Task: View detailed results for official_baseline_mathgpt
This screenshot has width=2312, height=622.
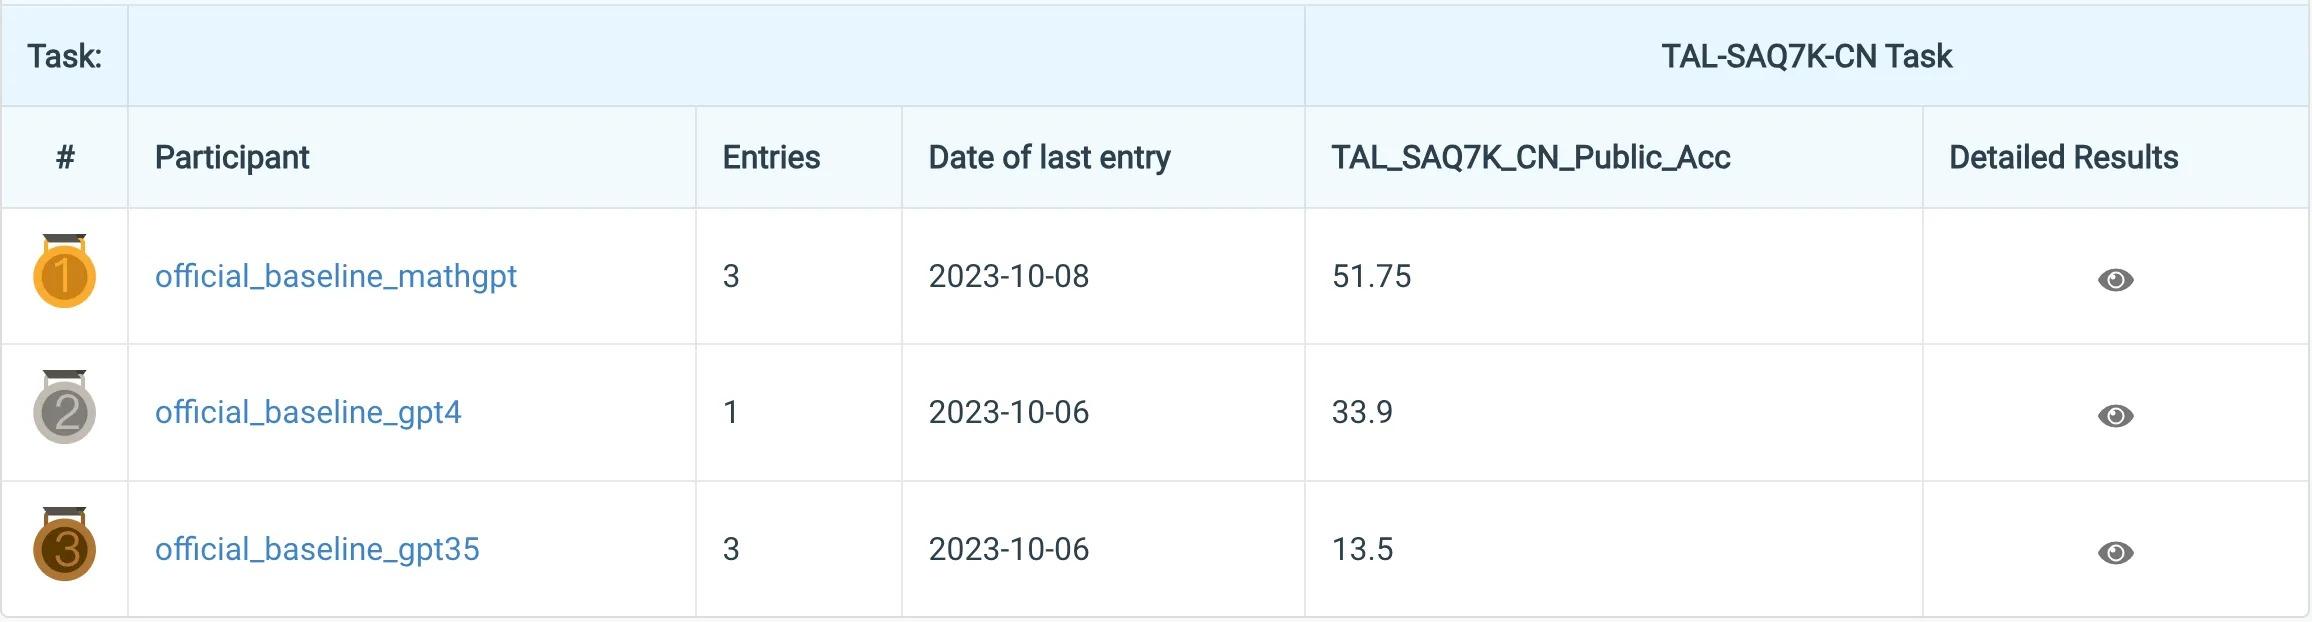Action: pos(2115,279)
